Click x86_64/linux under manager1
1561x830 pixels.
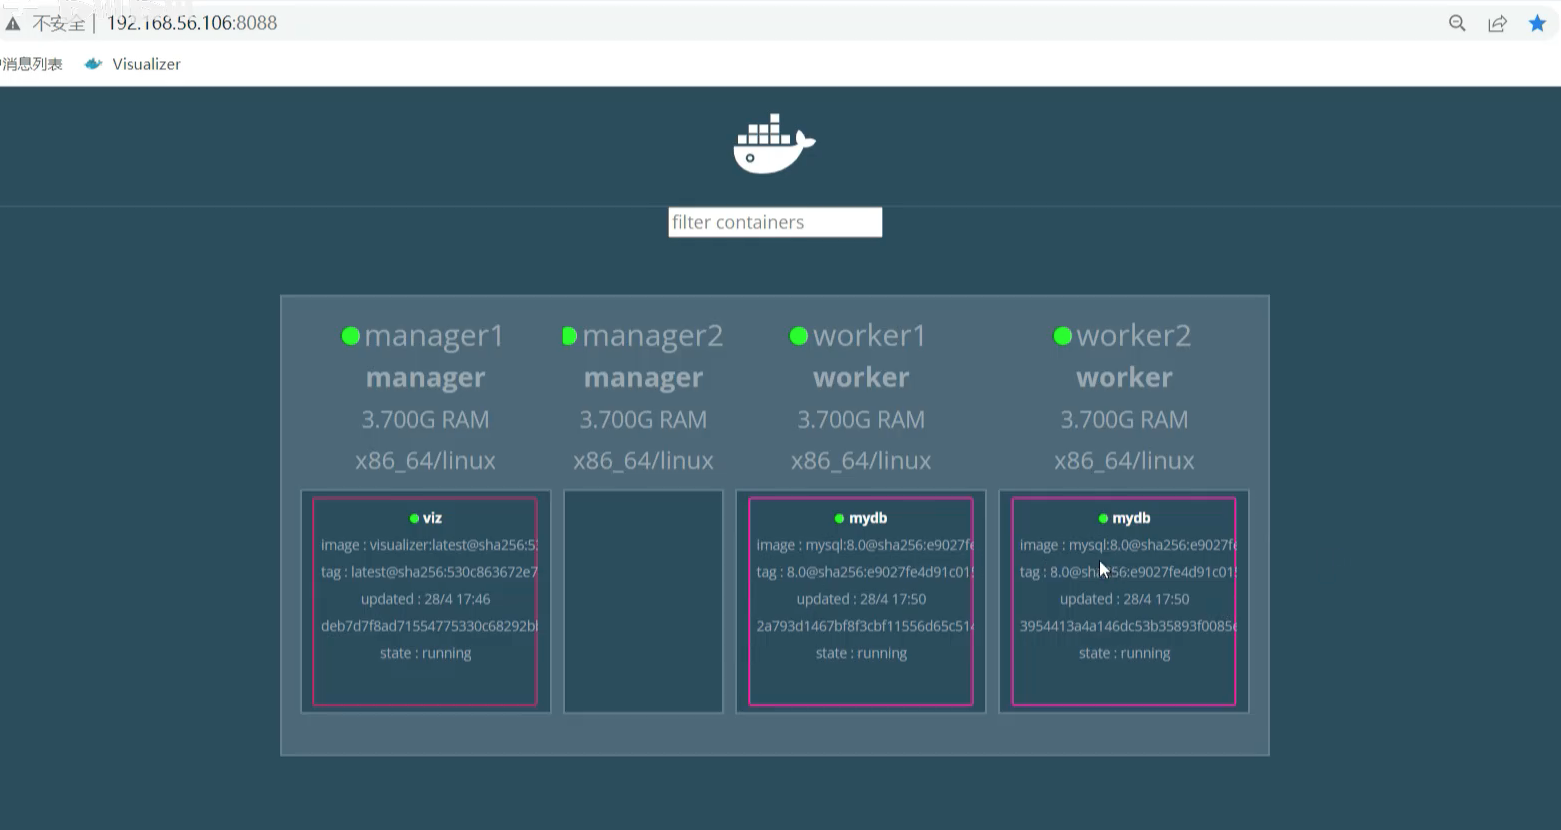pos(425,461)
